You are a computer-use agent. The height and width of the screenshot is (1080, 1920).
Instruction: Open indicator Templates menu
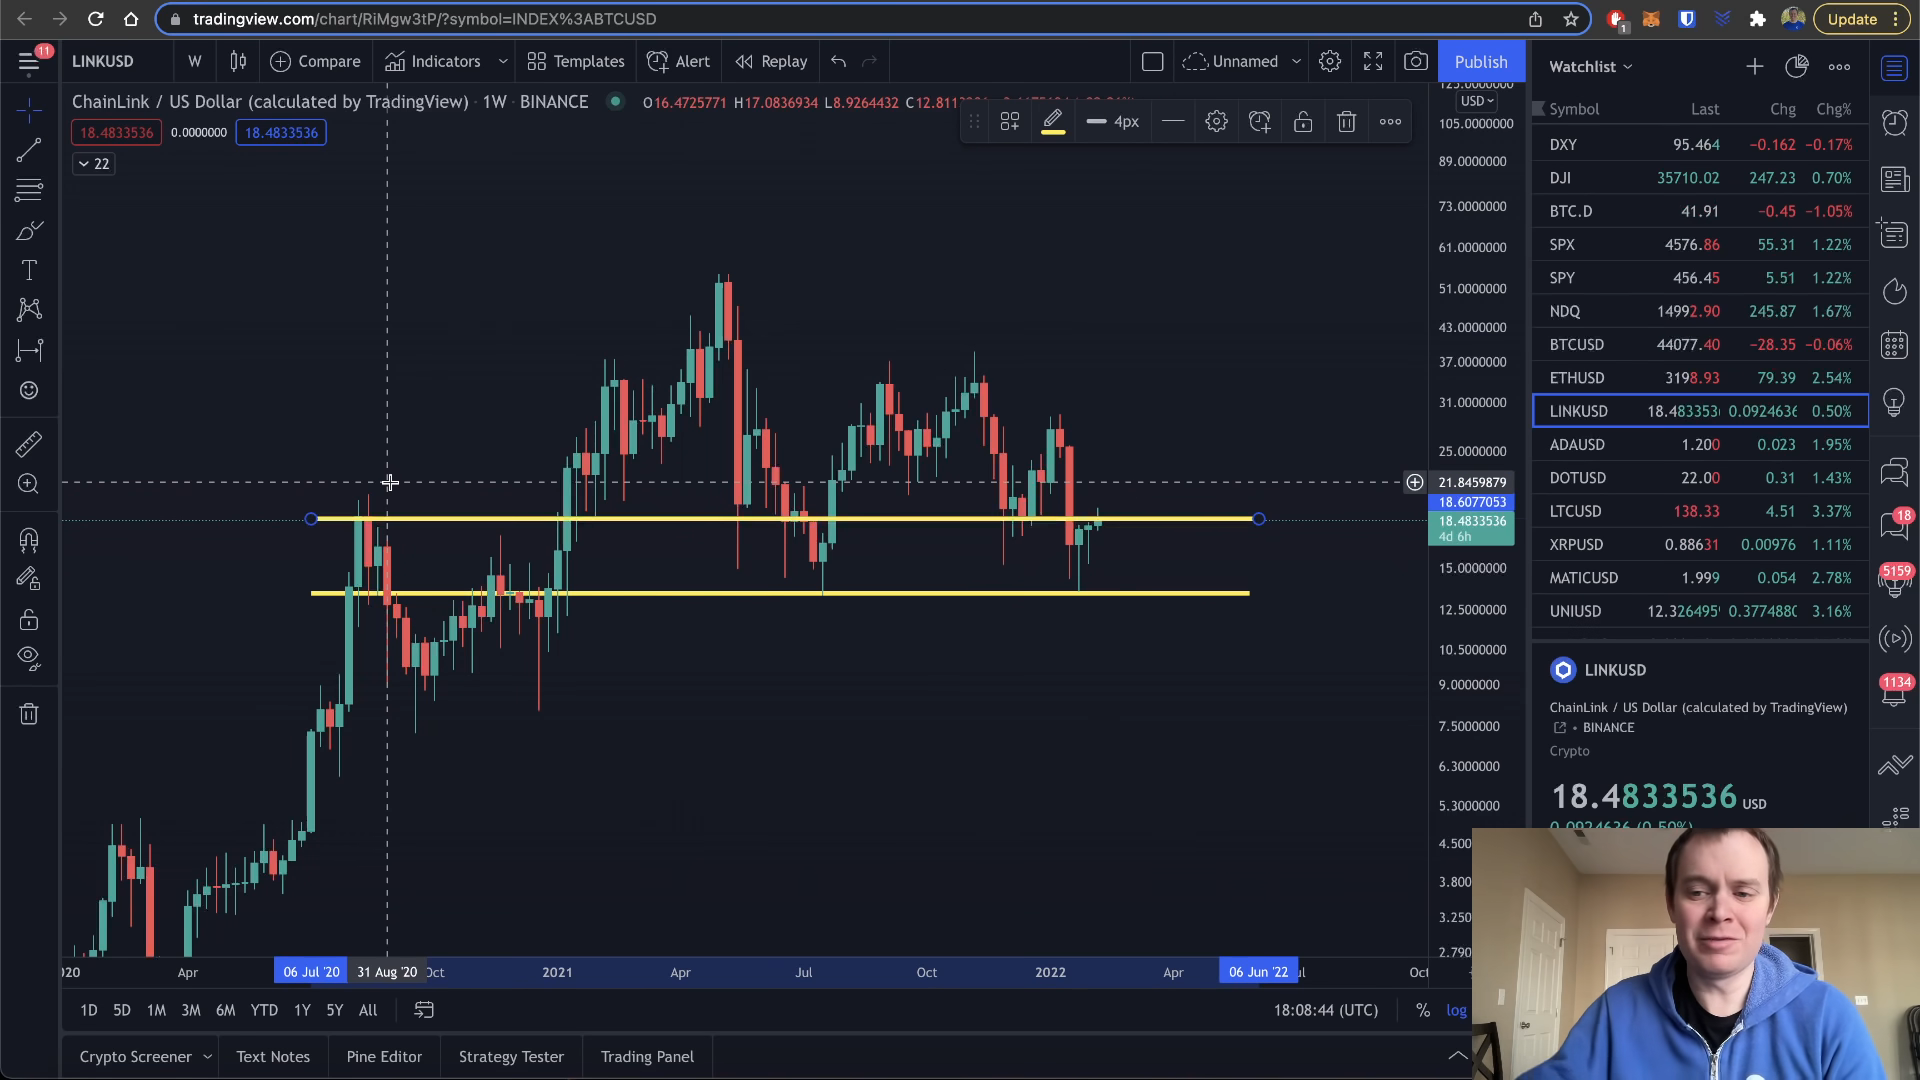point(576,61)
